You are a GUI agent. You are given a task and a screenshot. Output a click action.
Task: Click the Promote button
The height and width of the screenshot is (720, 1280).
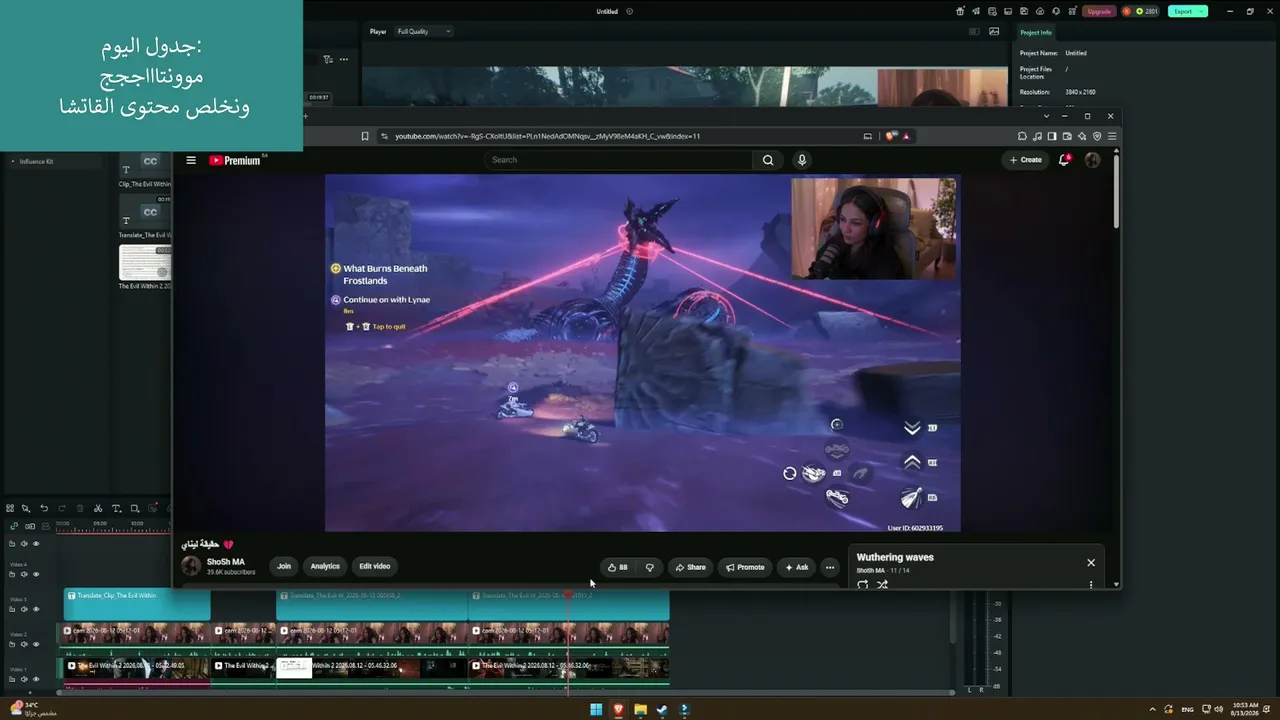pos(745,567)
